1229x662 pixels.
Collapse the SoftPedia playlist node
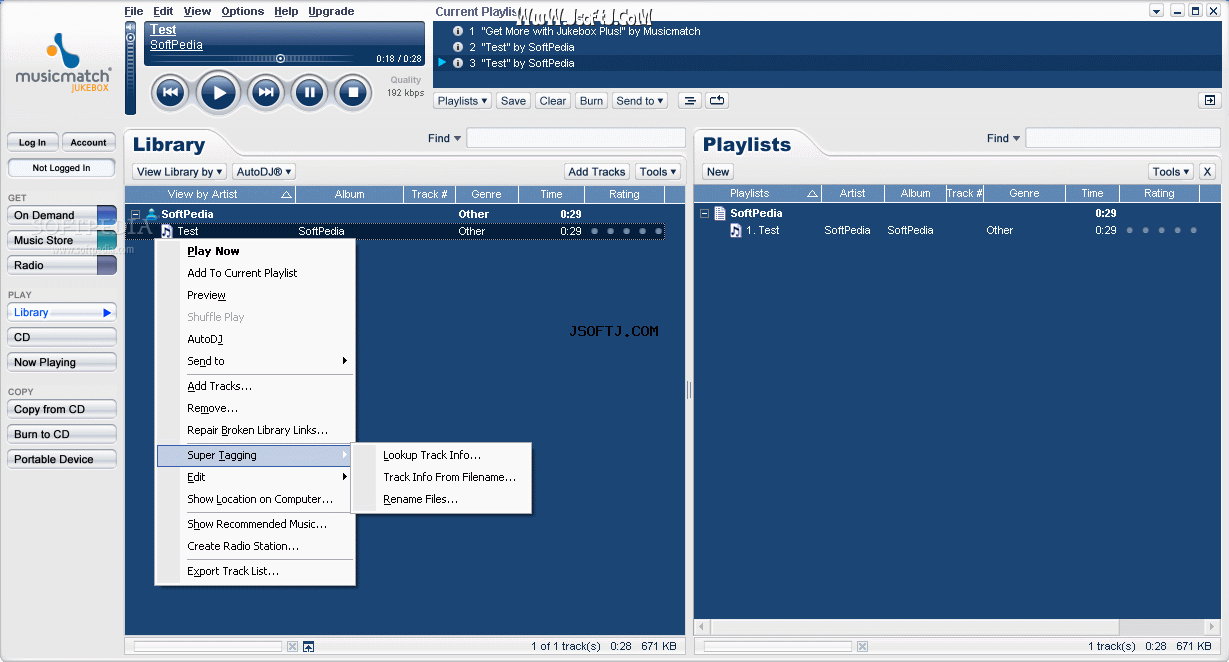pos(704,213)
